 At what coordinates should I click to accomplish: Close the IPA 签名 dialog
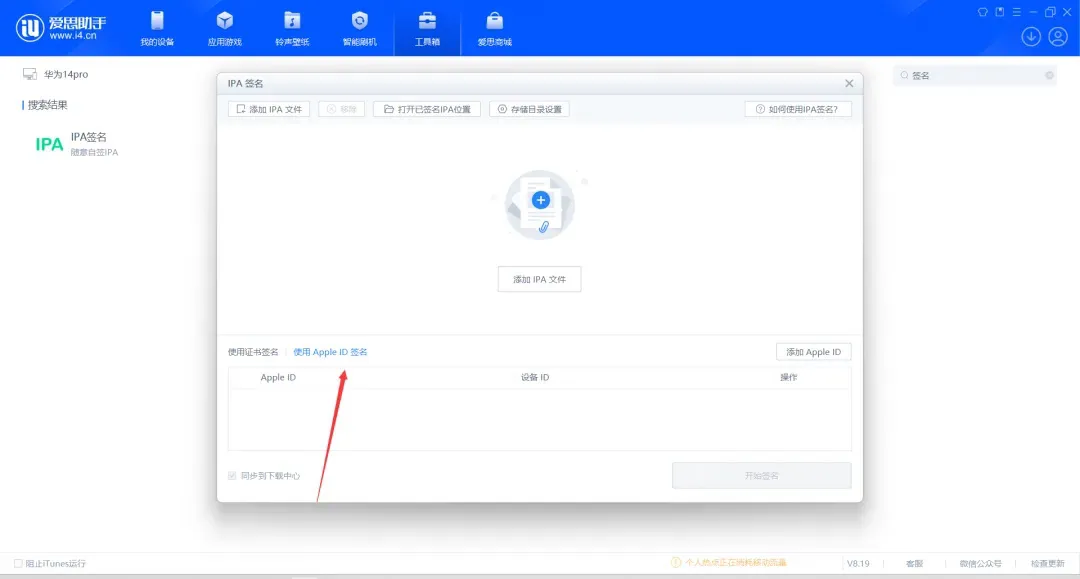(849, 84)
